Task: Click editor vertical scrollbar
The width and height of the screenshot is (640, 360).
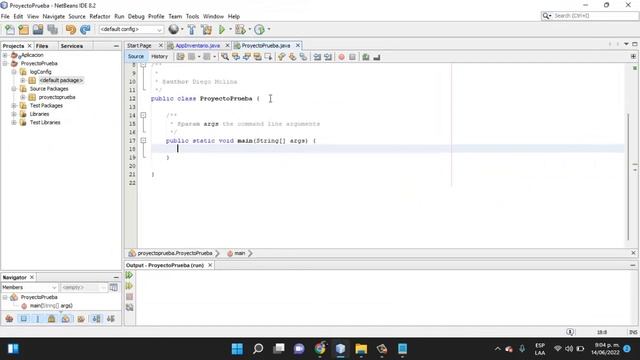Action: [x=628, y=176]
